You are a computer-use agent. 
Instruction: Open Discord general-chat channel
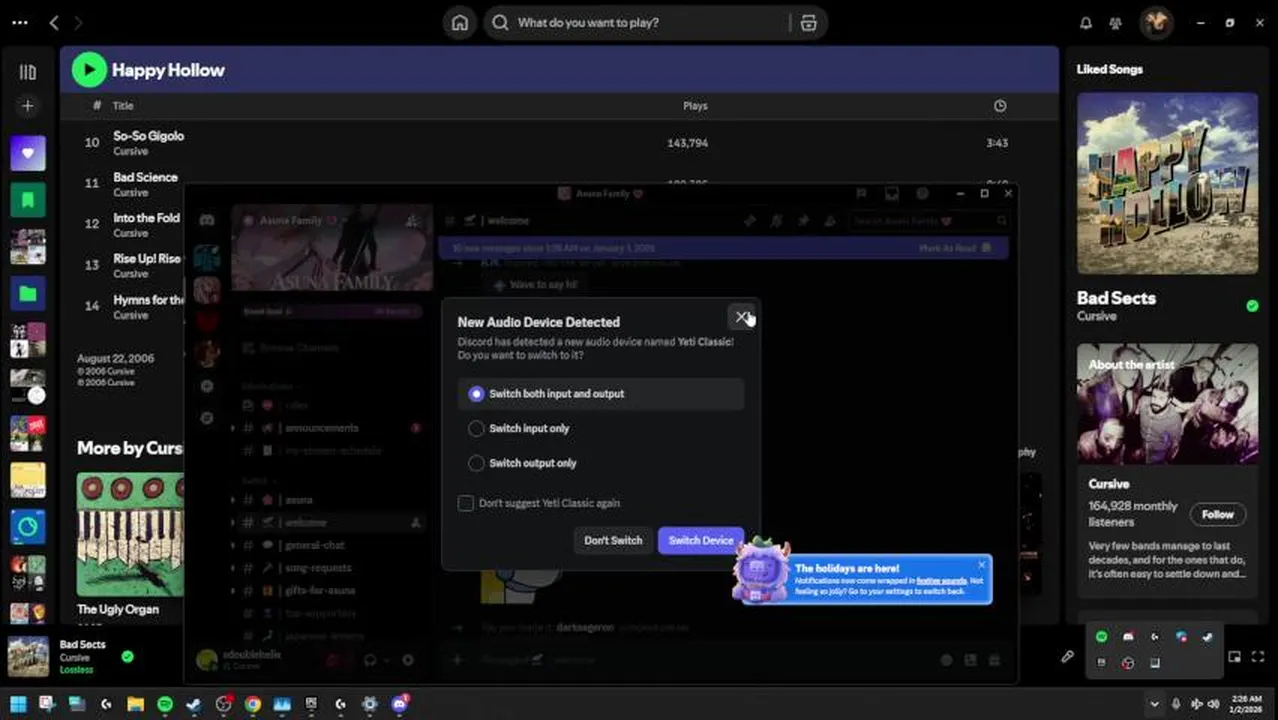[x=316, y=545]
